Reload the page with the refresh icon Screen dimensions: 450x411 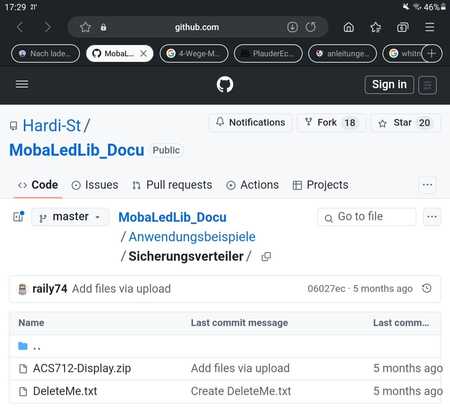(311, 27)
